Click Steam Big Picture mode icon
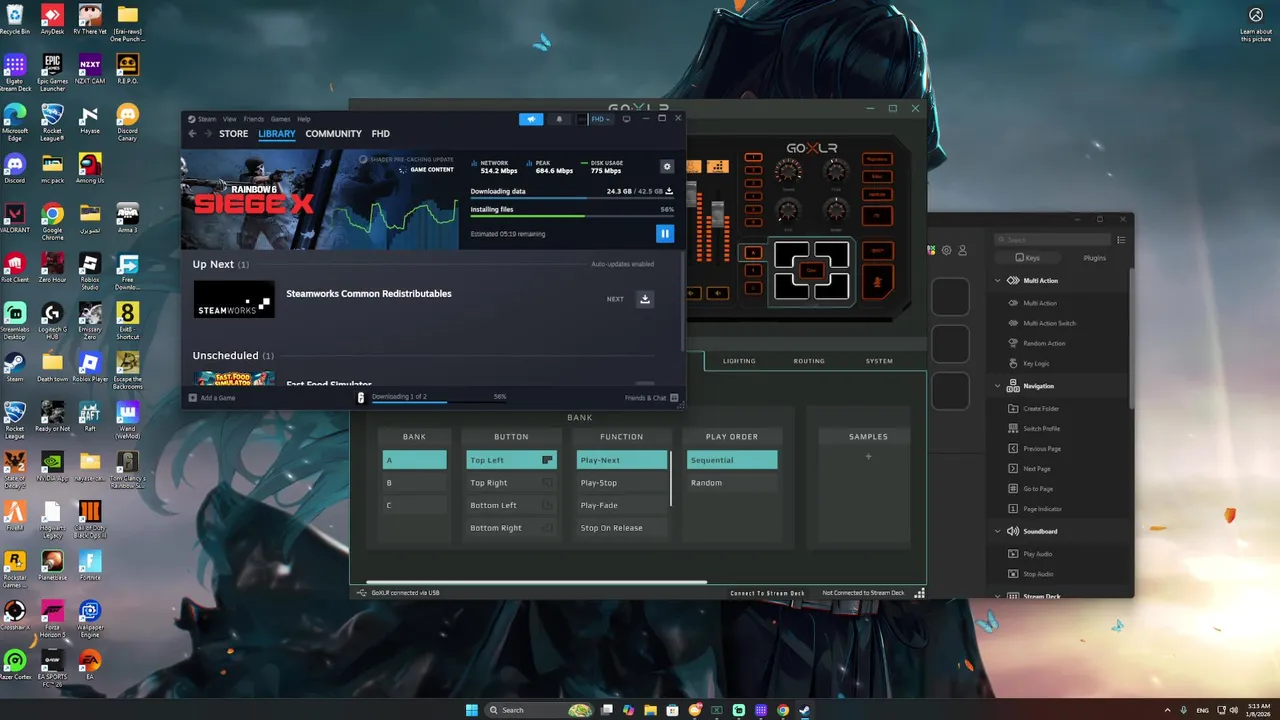This screenshot has width=1280, height=720. 626,119
